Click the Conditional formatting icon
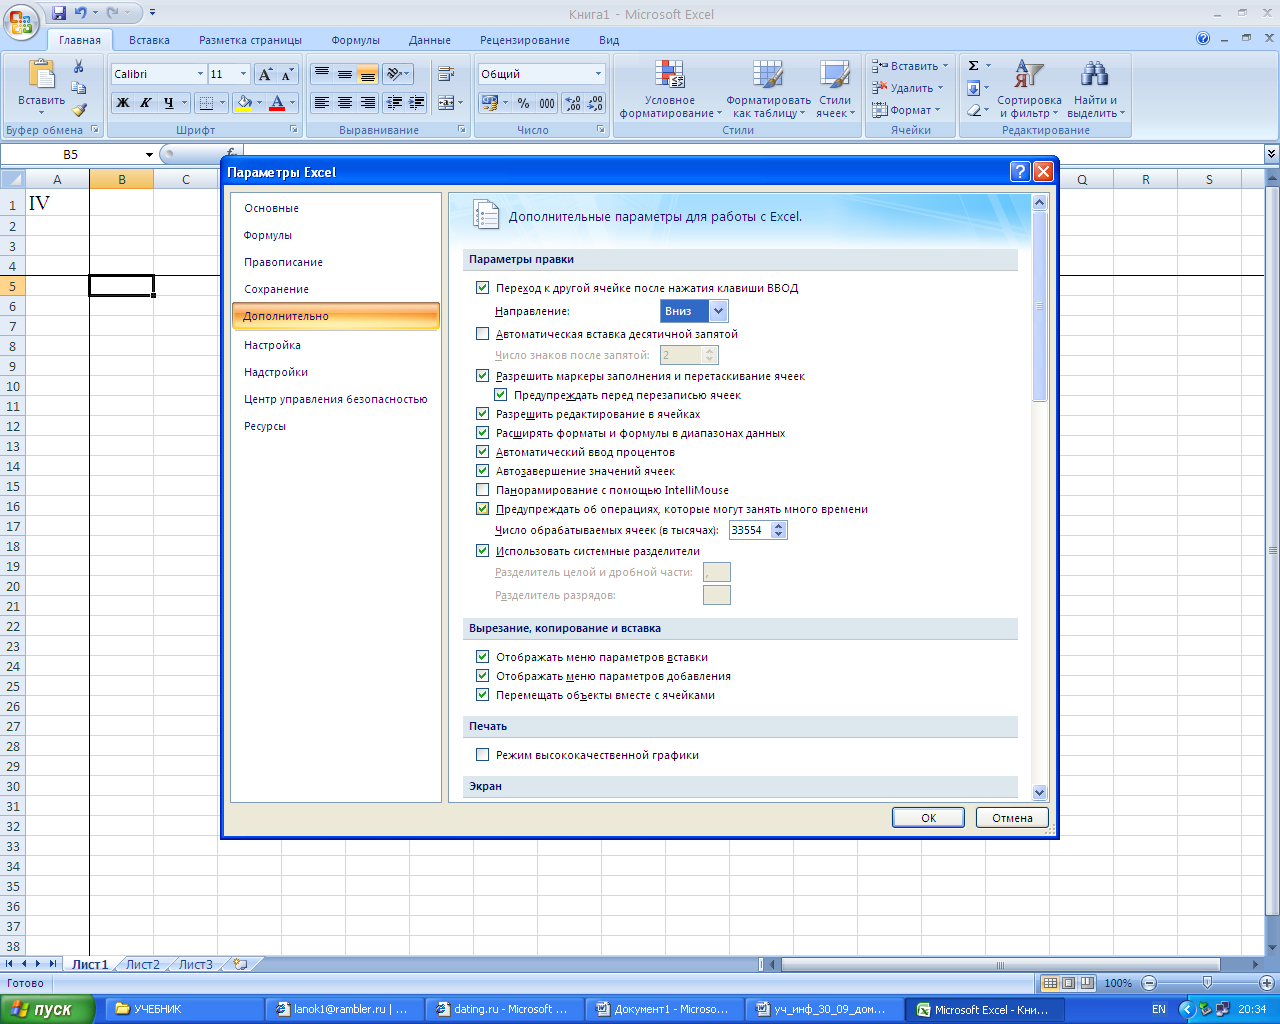The width and height of the screenshot is (1280, 1024). (x=669, y=75)
